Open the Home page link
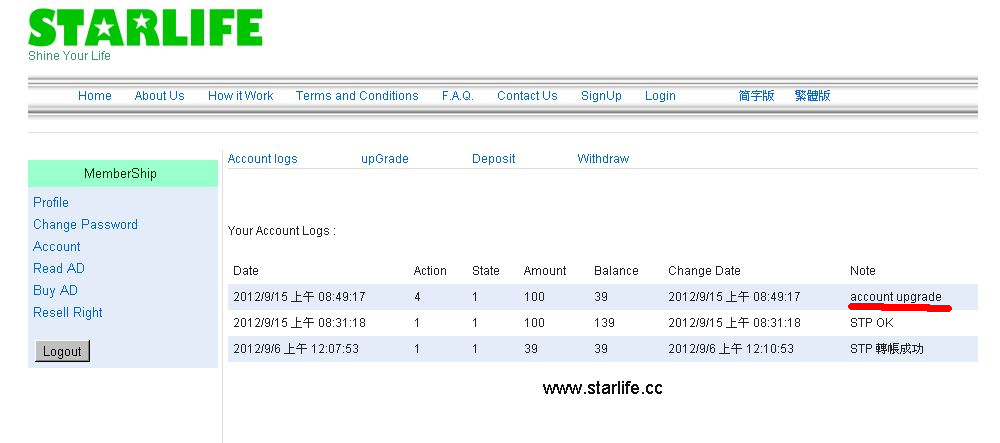 tap(95, 96)
